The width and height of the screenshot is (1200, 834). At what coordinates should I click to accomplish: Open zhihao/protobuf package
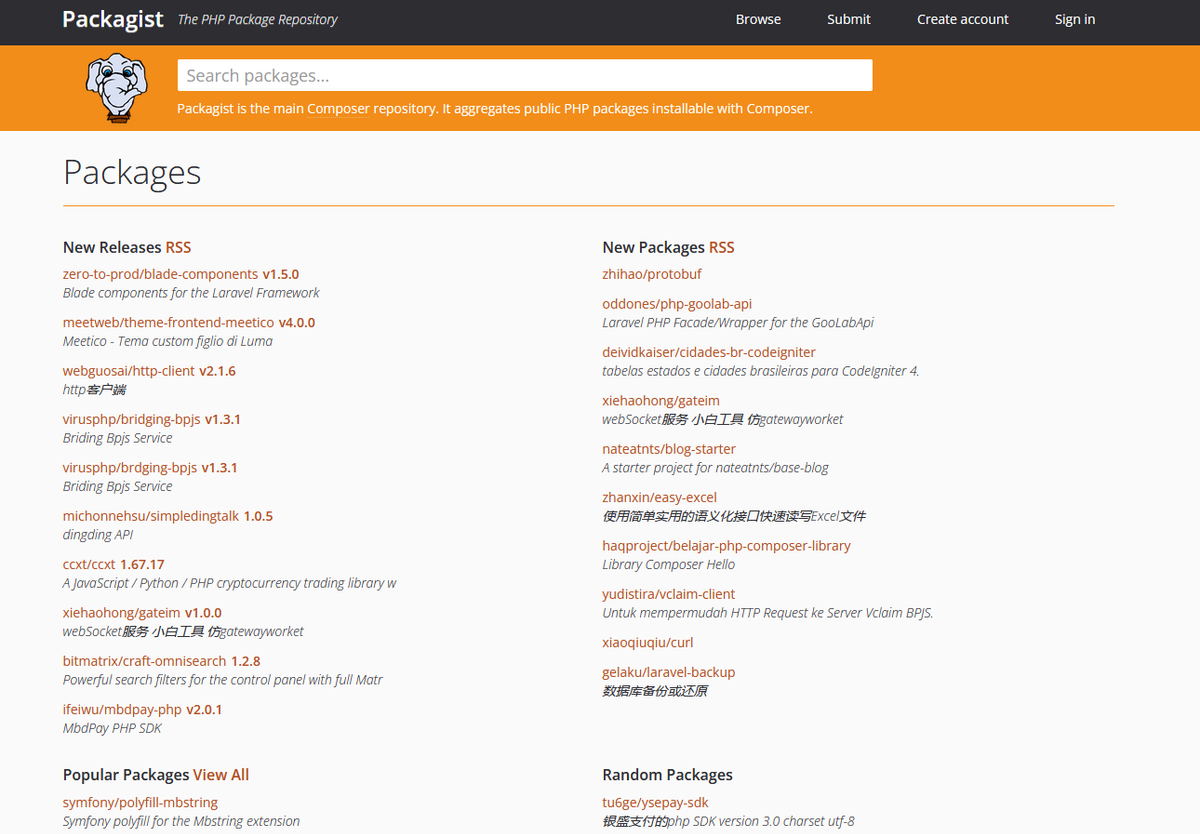coord(652,274)
